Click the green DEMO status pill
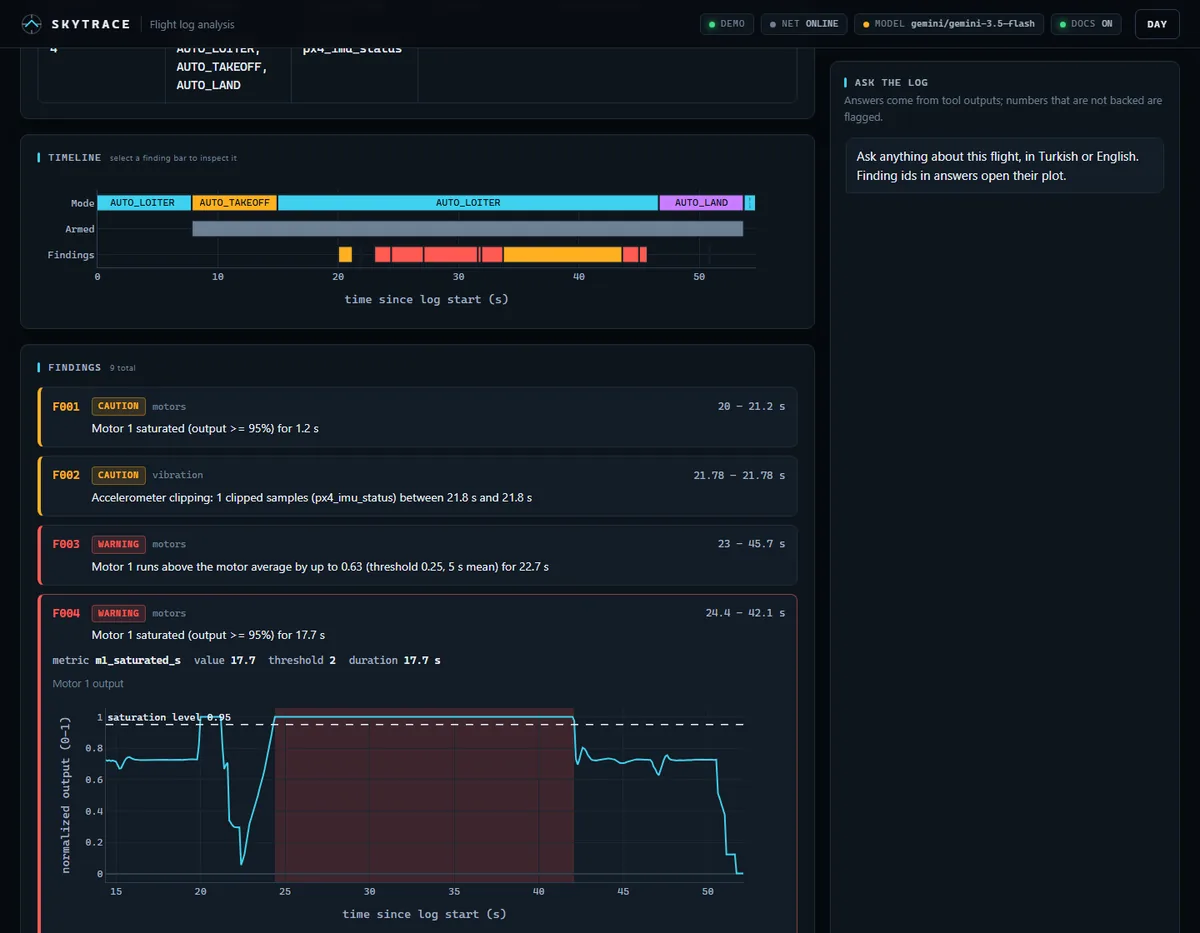Screen dimensions: 1200x933 coord(727,24)
